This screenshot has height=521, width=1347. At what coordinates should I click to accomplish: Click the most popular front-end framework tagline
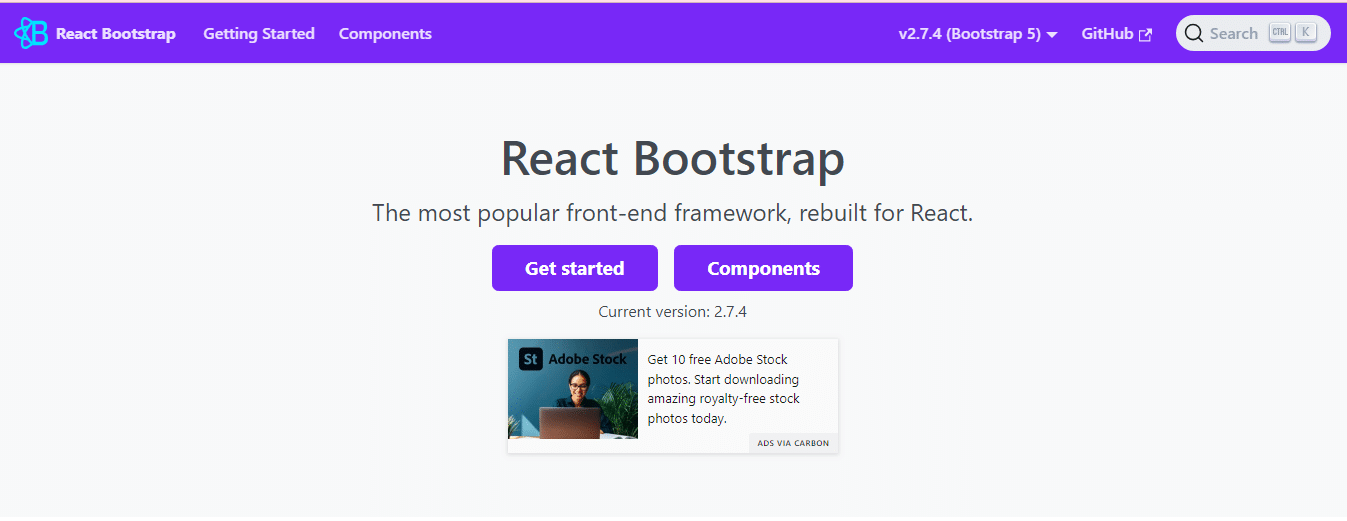[x=673, y=213]
